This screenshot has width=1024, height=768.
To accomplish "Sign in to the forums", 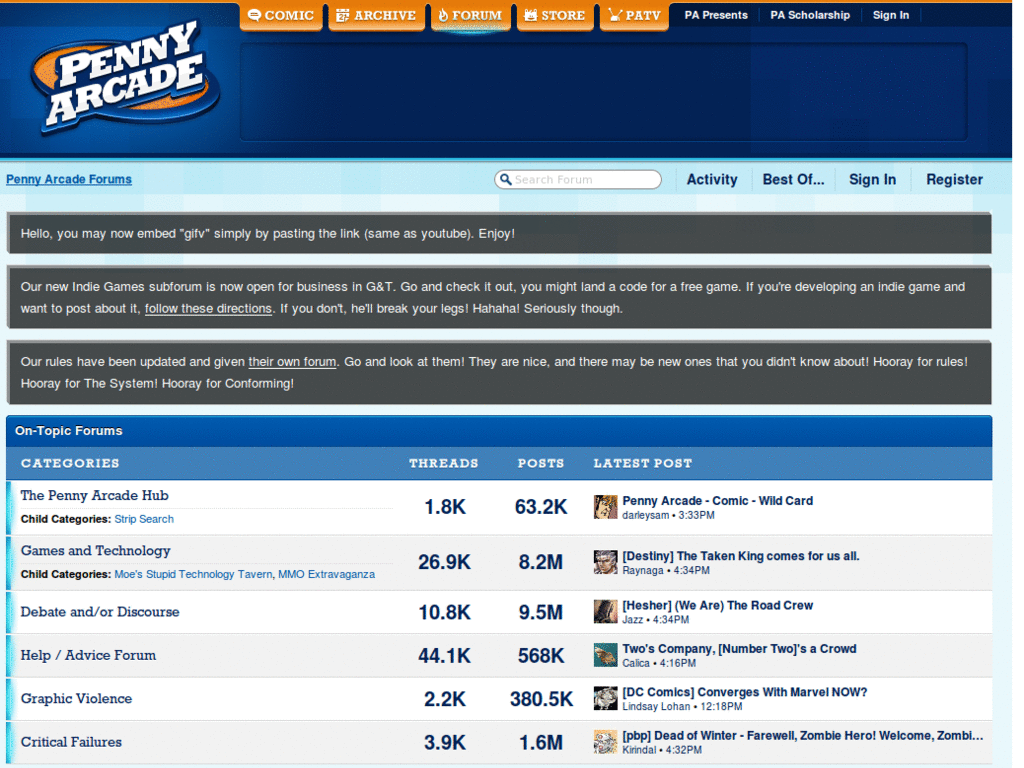I will tap(872, 179).
